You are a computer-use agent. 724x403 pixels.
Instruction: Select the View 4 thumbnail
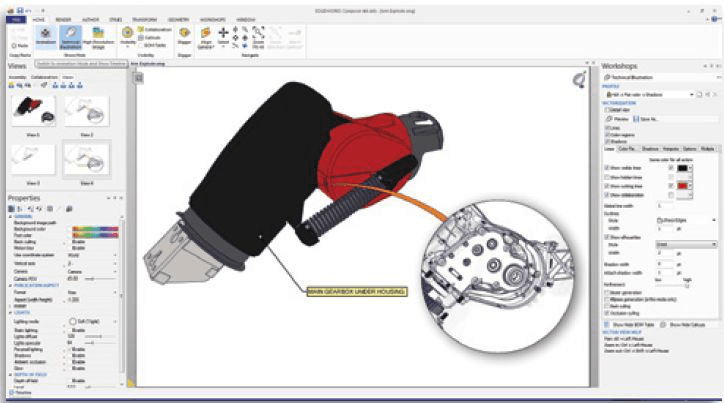click(87, 159)
